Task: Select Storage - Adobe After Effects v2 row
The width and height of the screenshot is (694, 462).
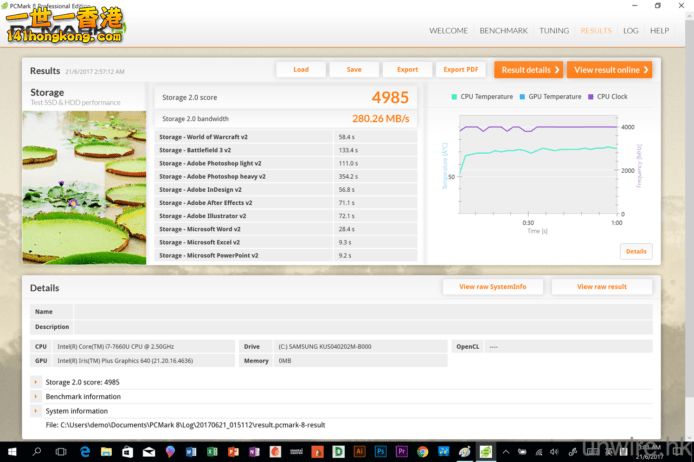Action: coord(286,203)
